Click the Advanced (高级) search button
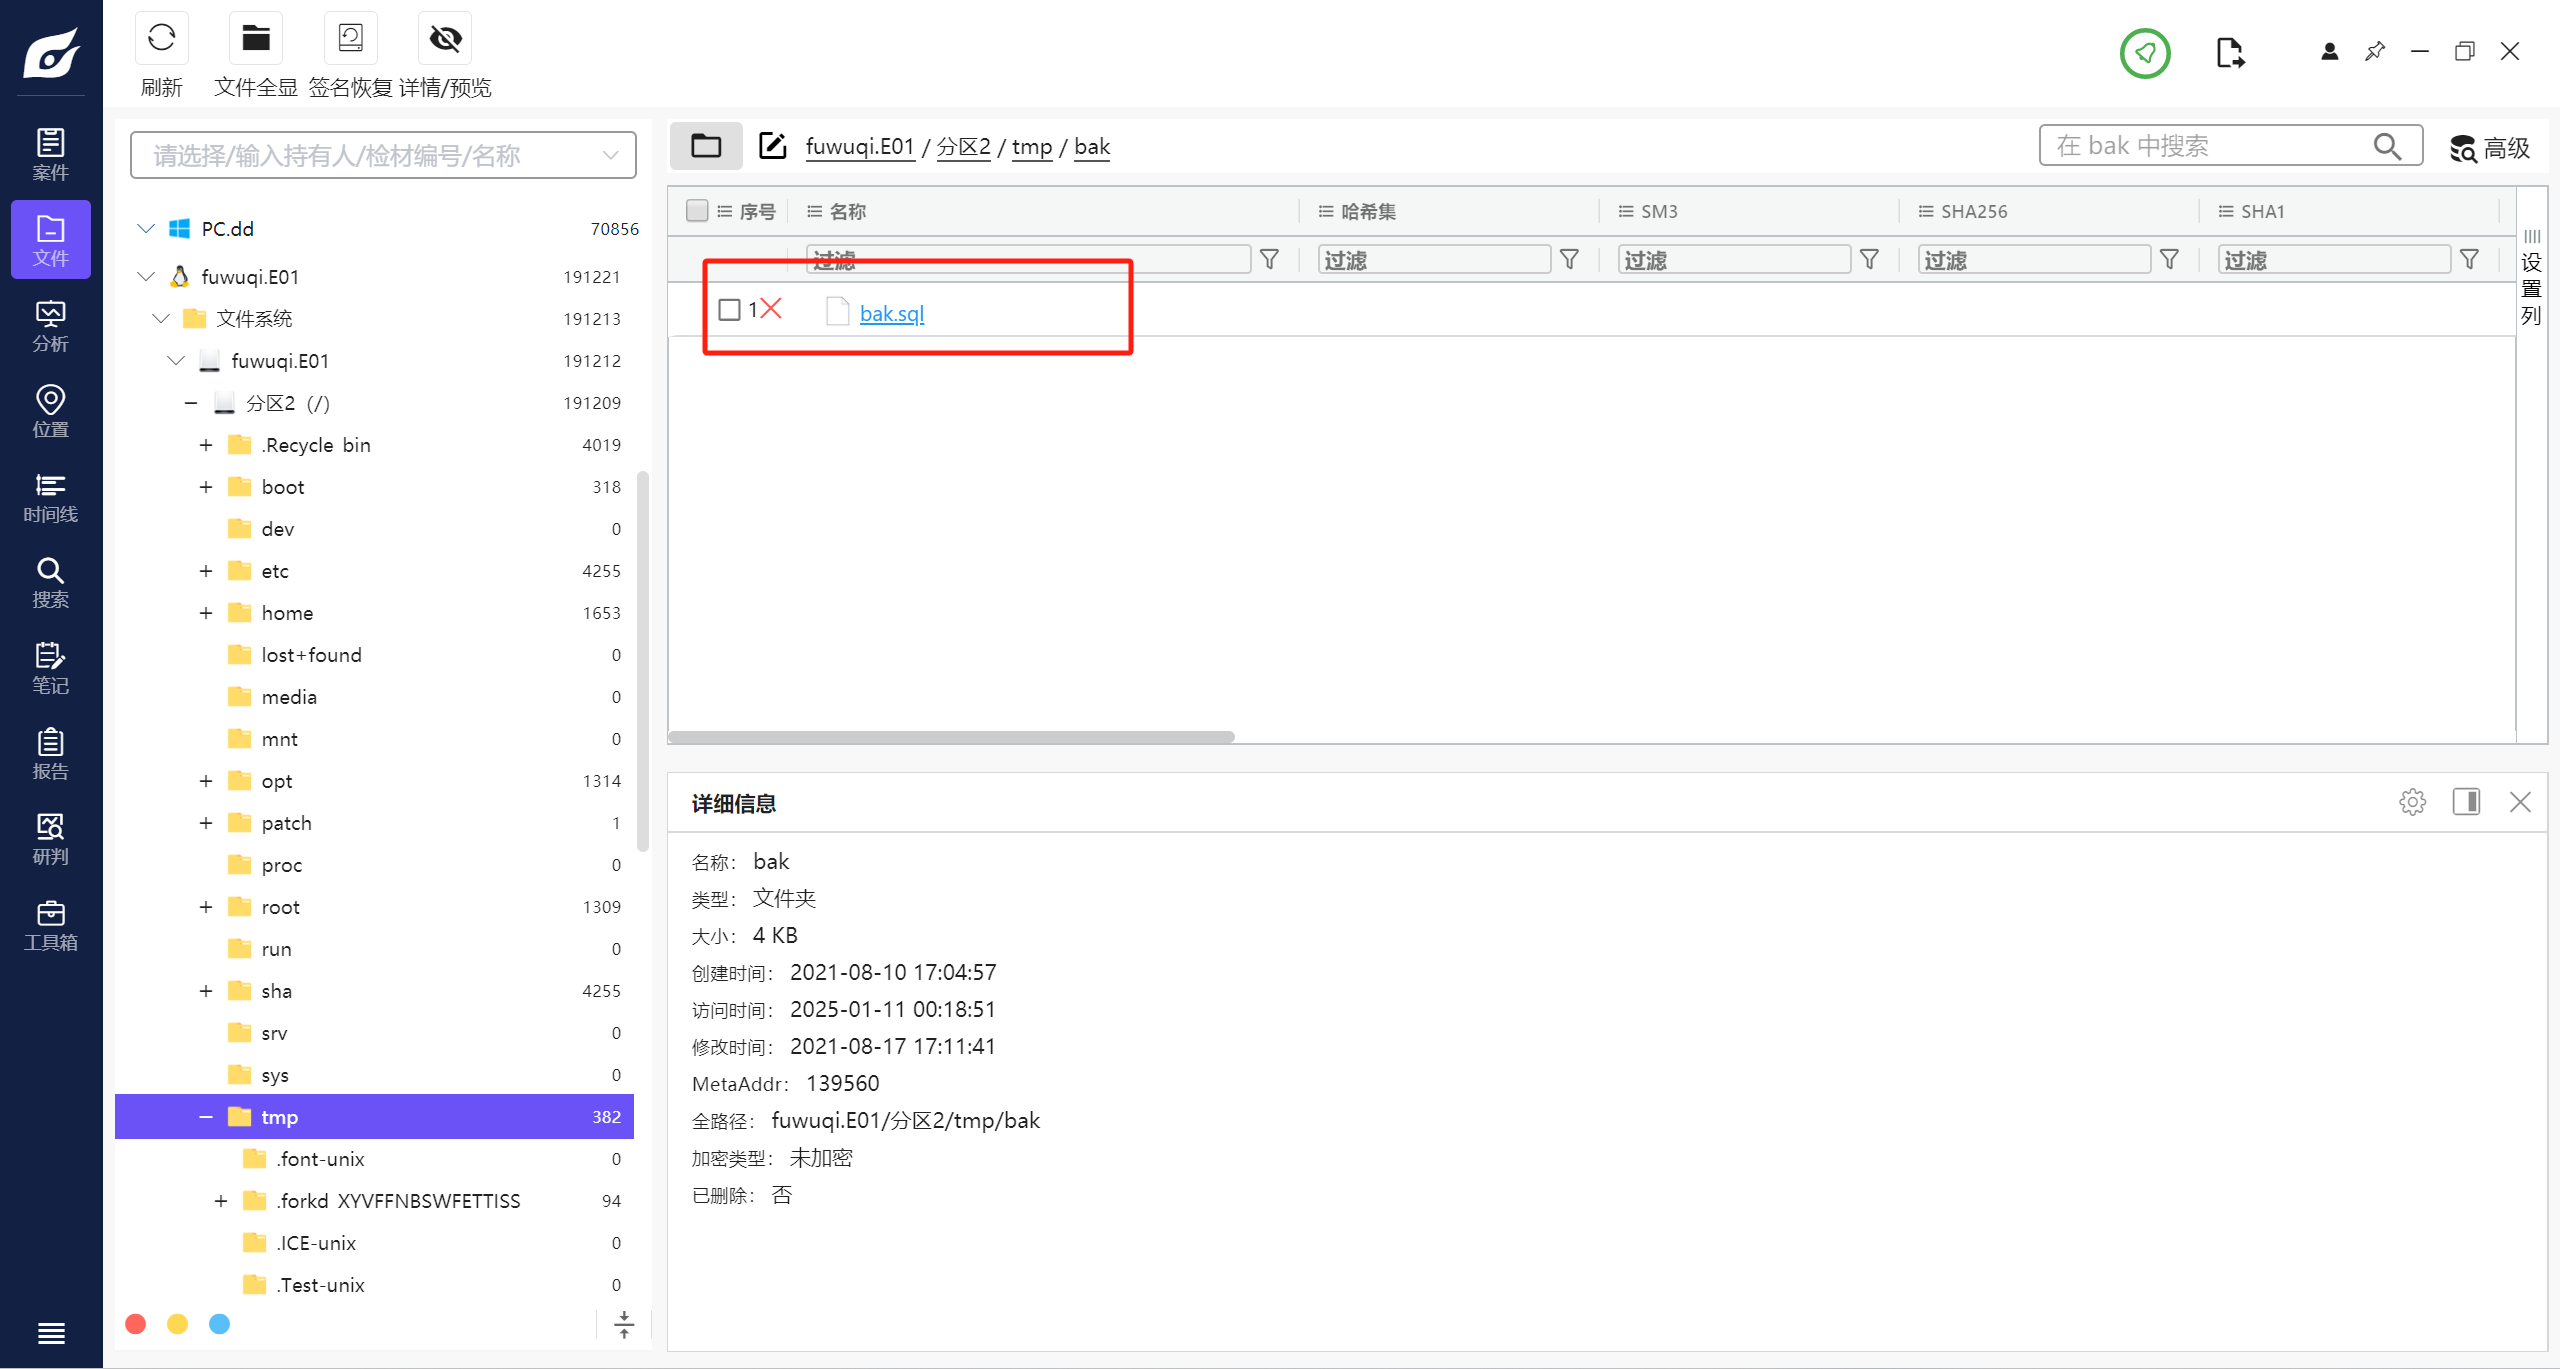 pyautogui.click(x=2489, y=148)
